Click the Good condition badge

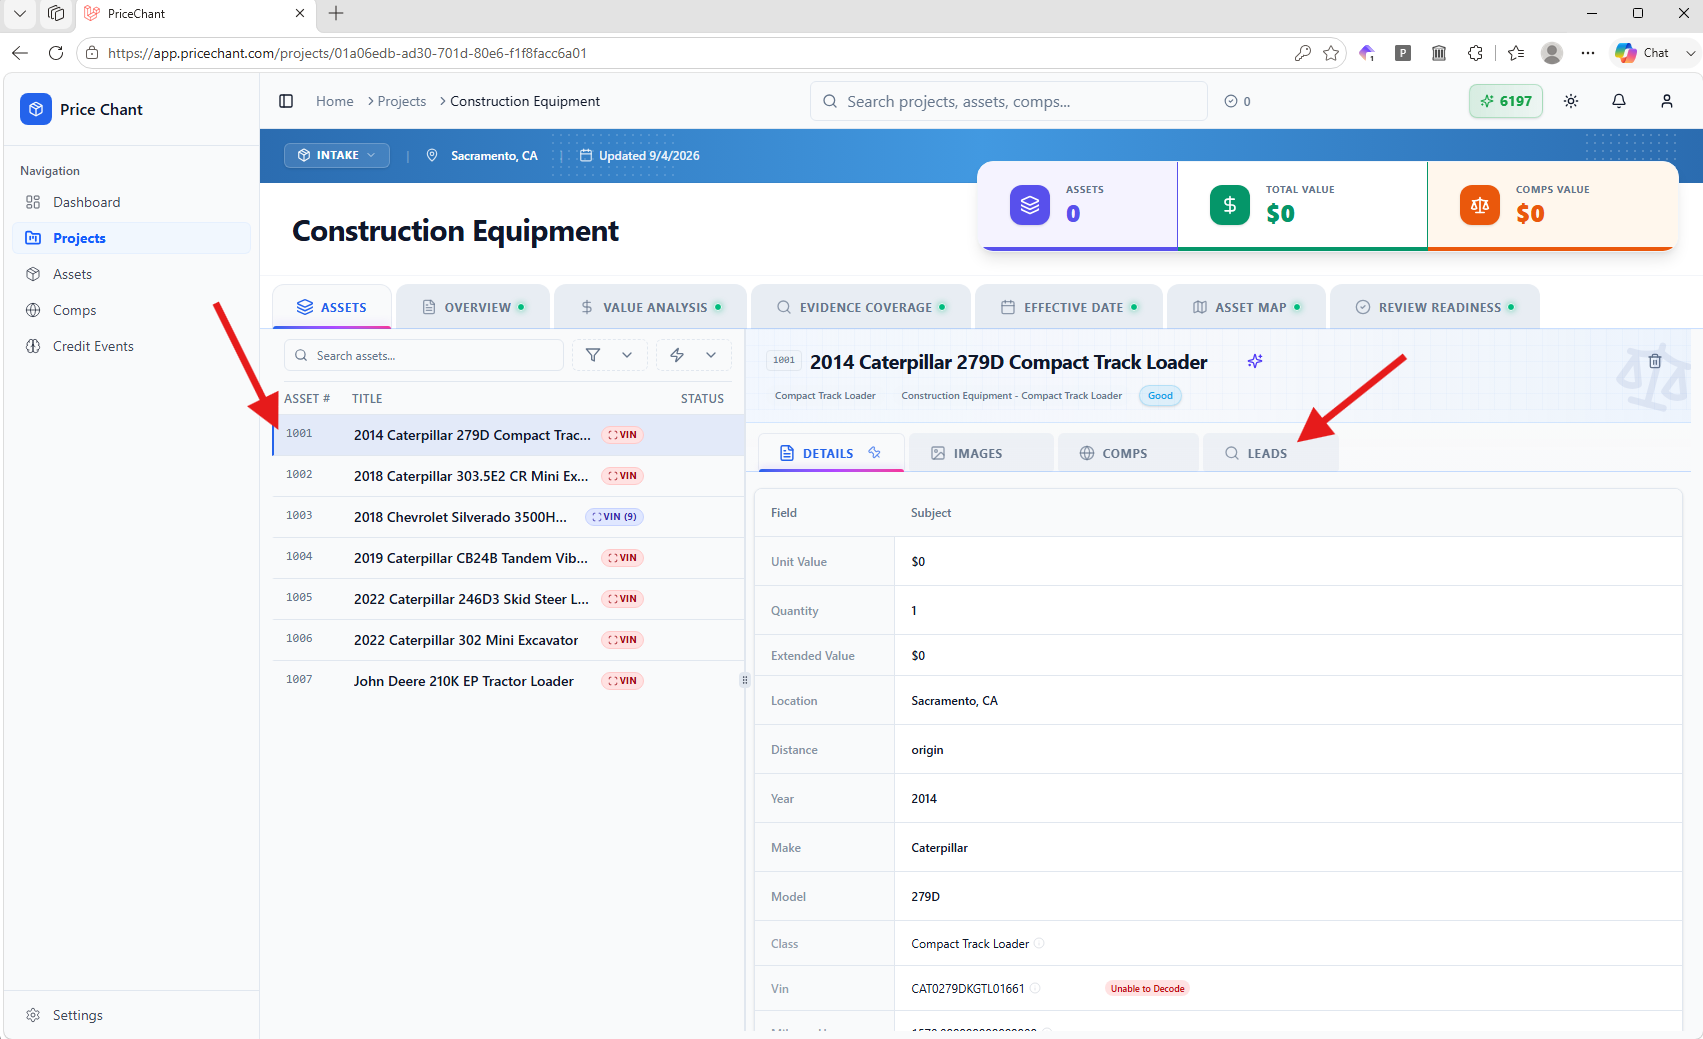[x=1160, y=396]
